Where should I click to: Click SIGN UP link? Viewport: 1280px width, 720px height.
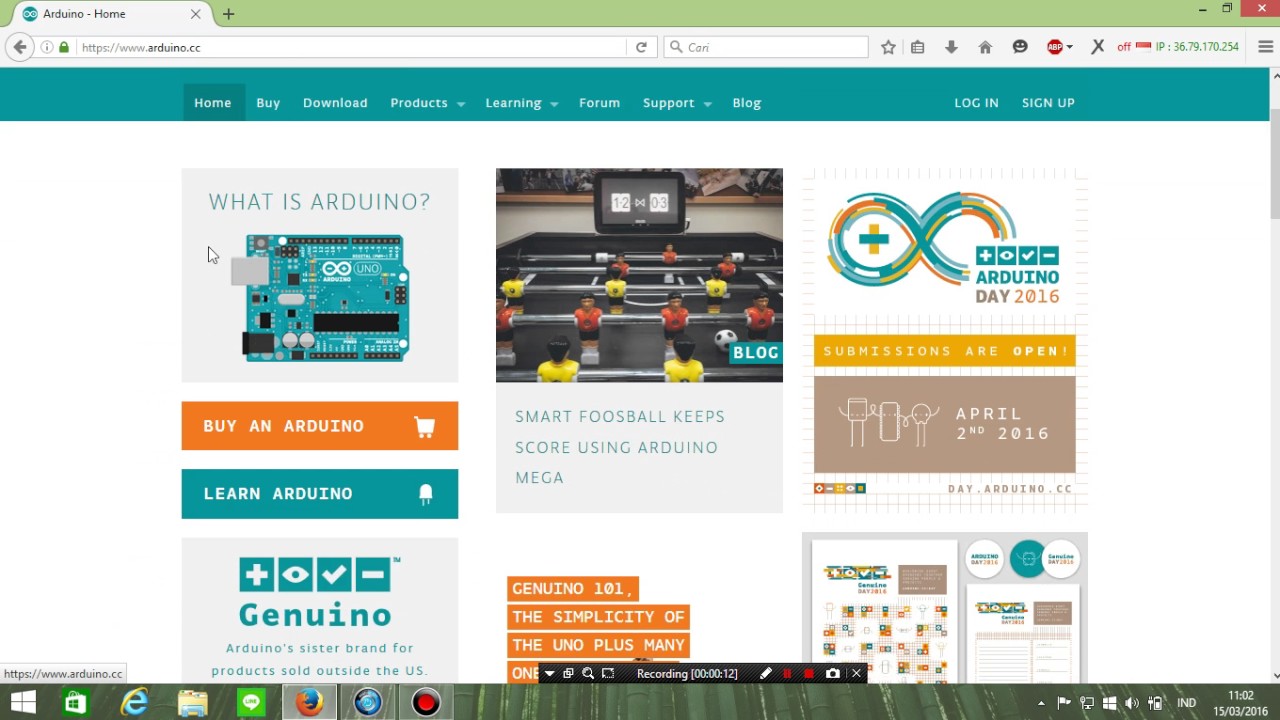pos(1048,102)
